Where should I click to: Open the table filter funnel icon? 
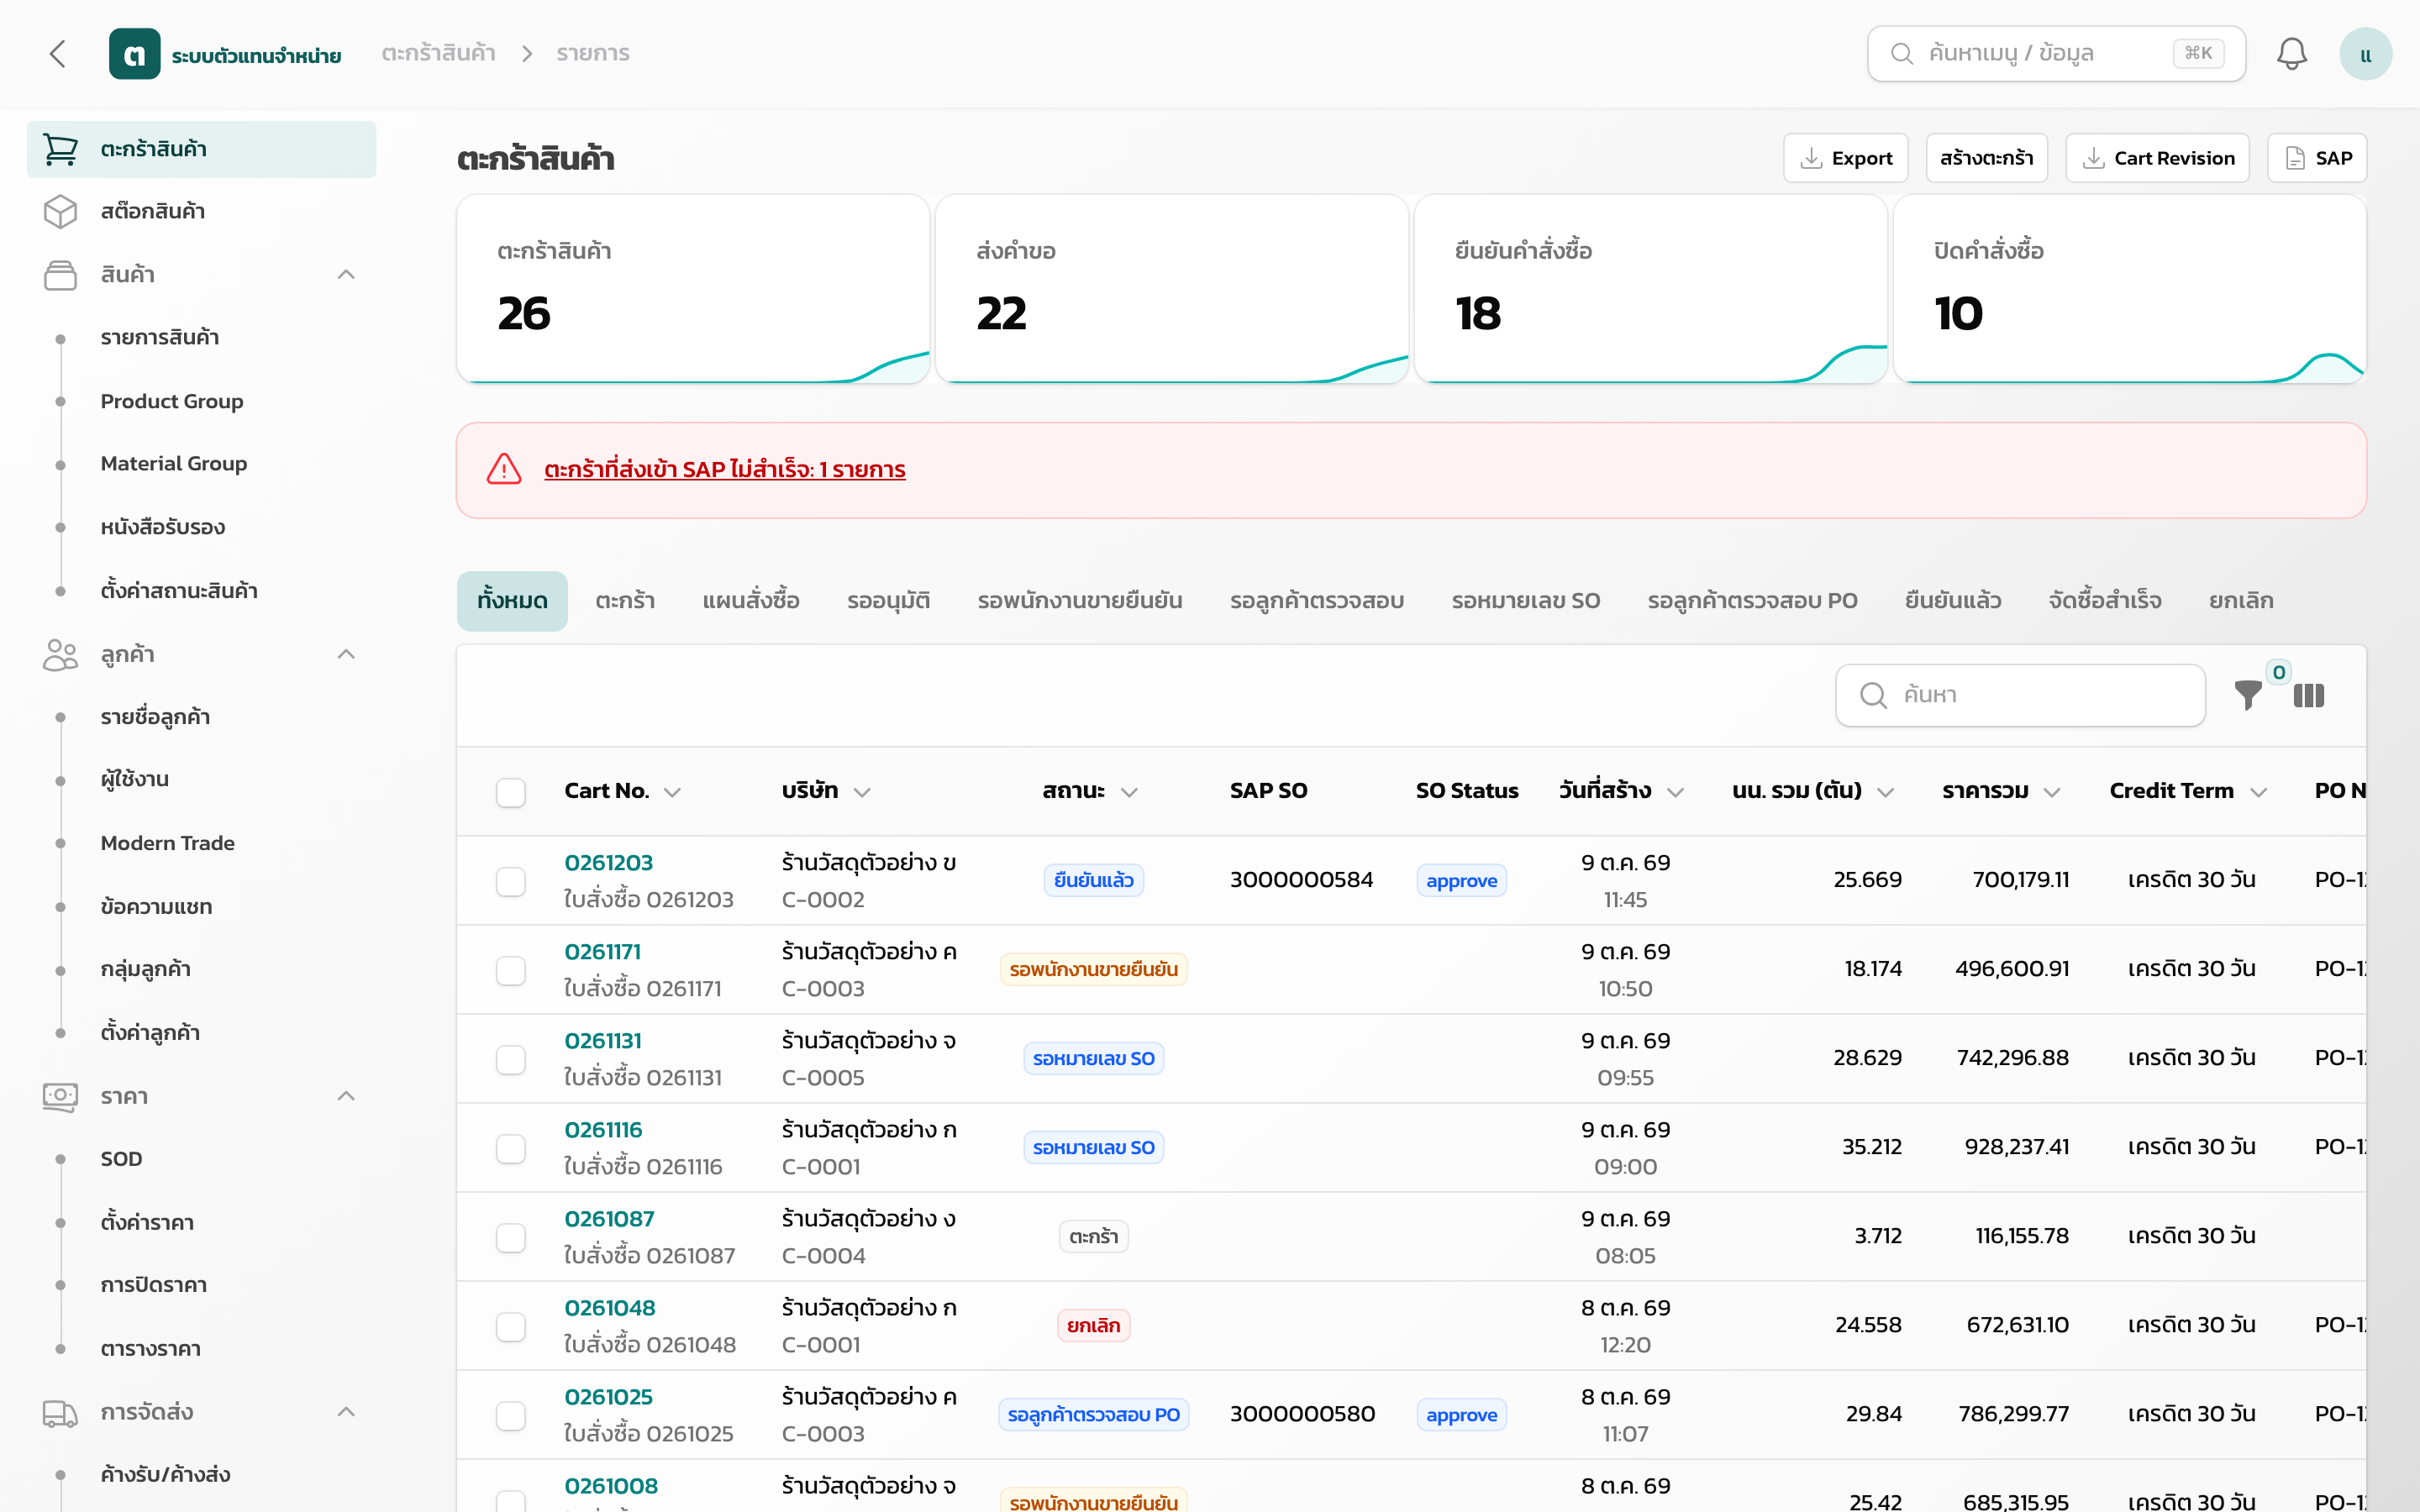pyautogui.click(x=2248, y=695)
